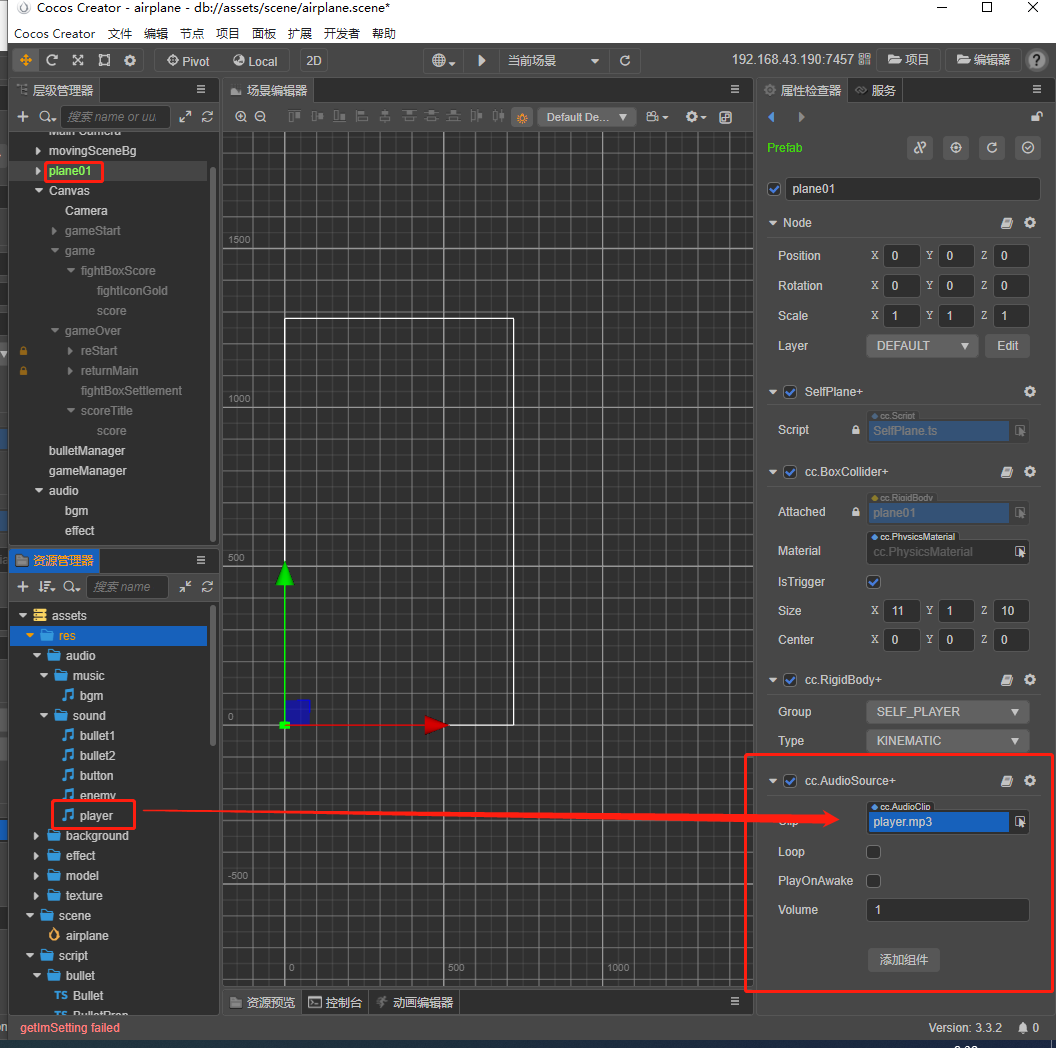Open the help question mark icon

click(1036, 61)
